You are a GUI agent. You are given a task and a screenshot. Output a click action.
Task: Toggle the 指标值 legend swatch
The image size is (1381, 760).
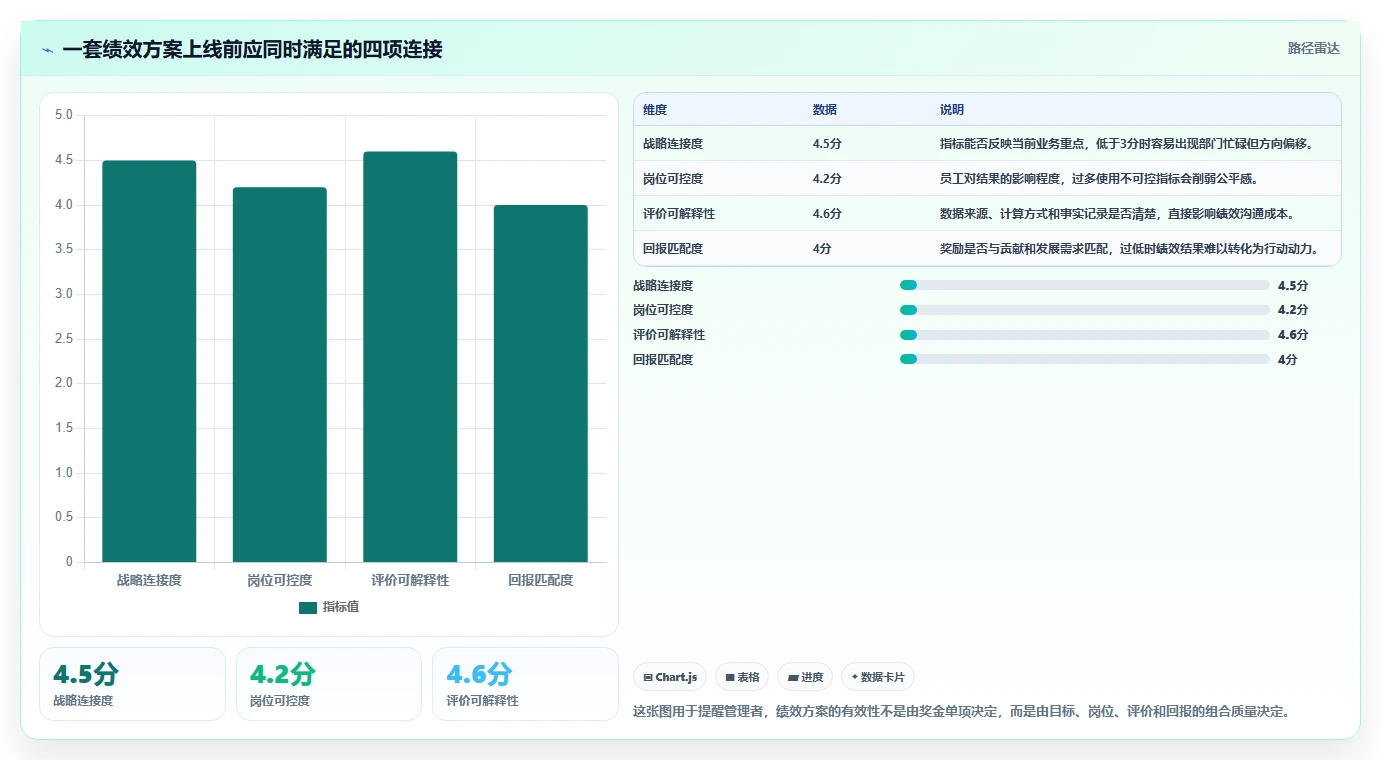pos(308,607)
